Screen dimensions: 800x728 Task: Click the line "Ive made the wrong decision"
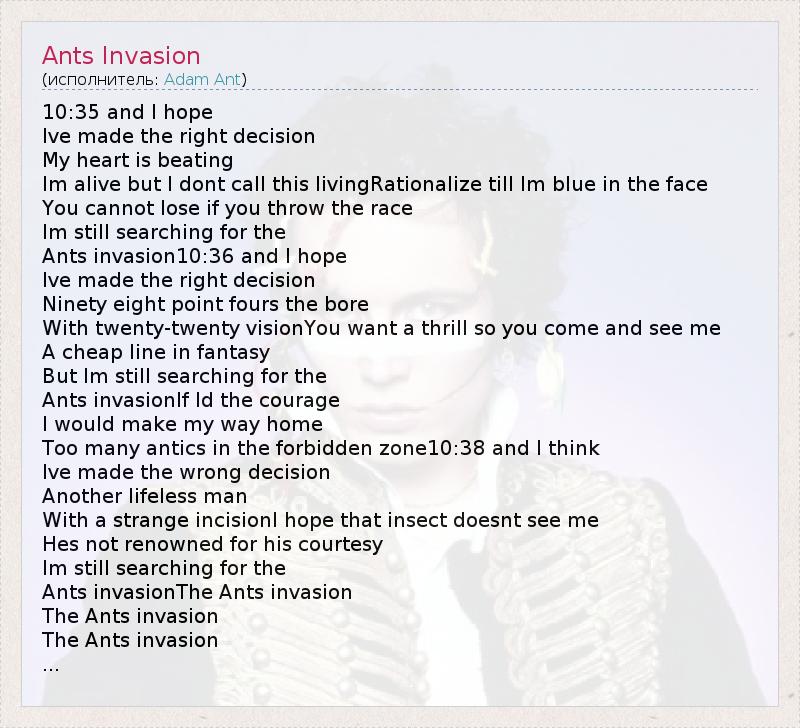coord(186,472)
